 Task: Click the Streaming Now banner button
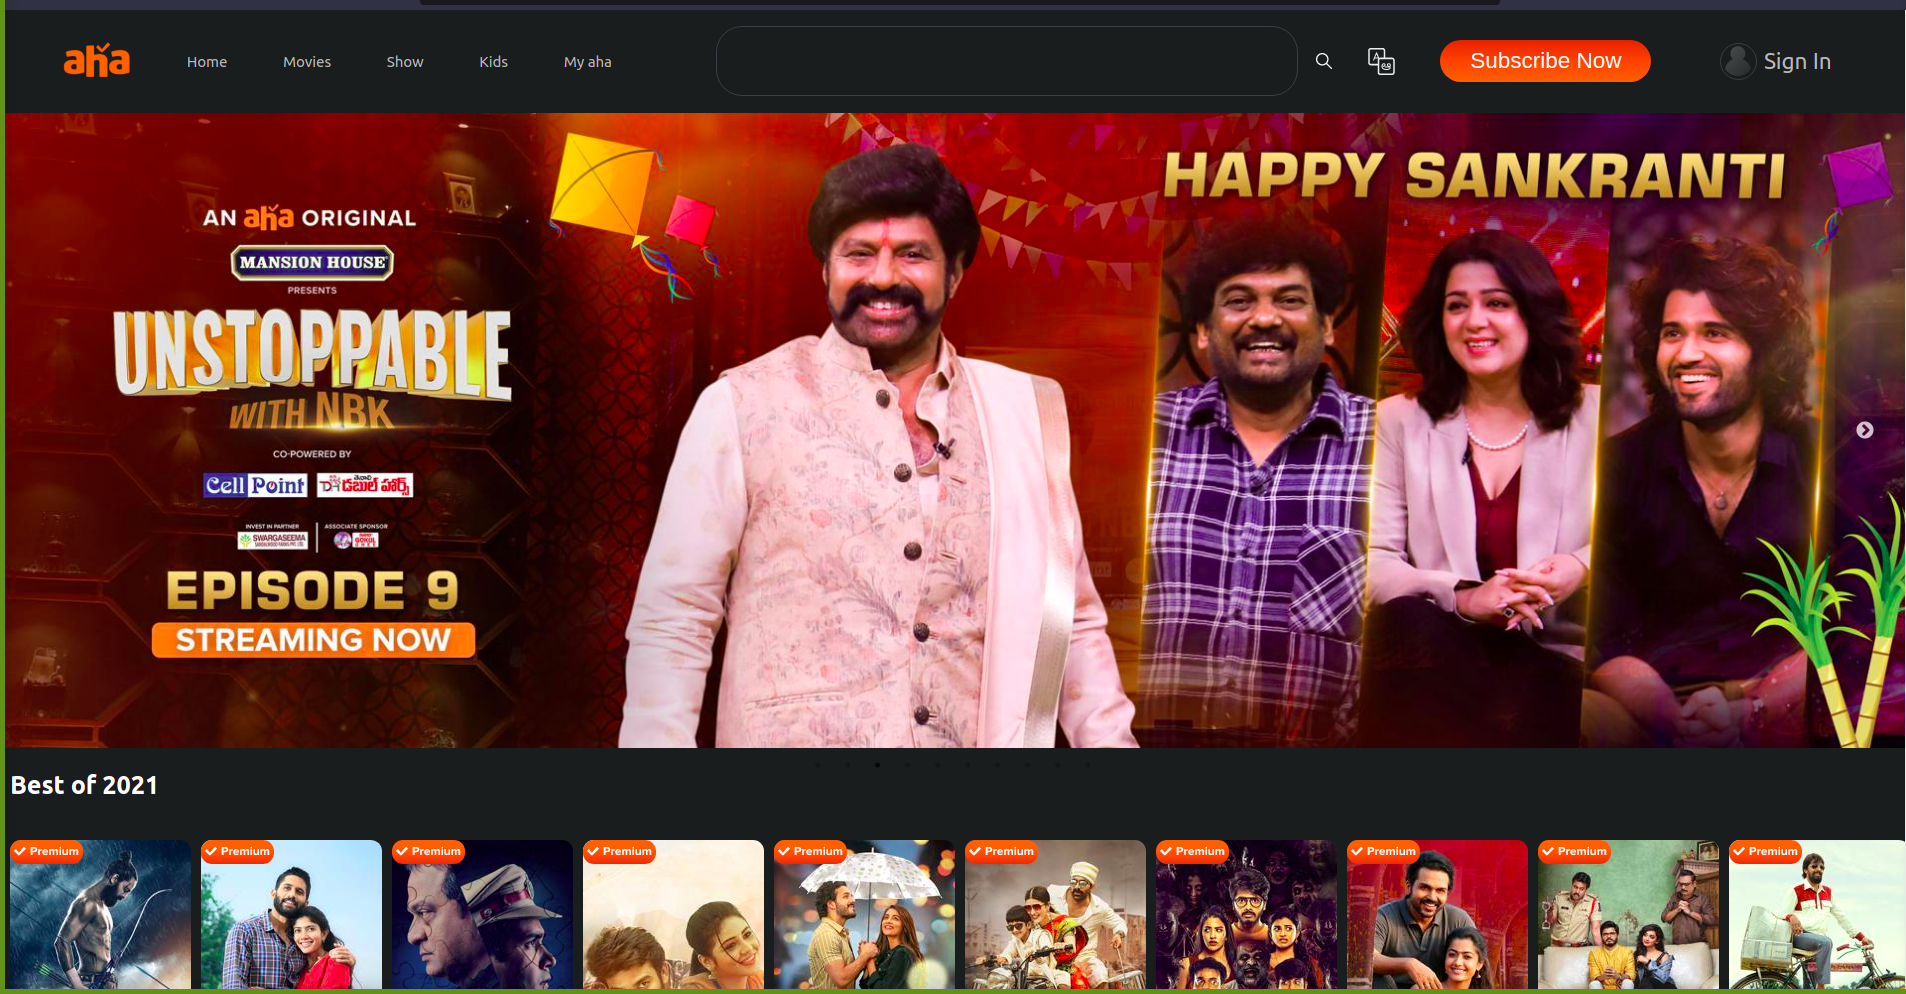pyautogui.click(x=313, y=640)
